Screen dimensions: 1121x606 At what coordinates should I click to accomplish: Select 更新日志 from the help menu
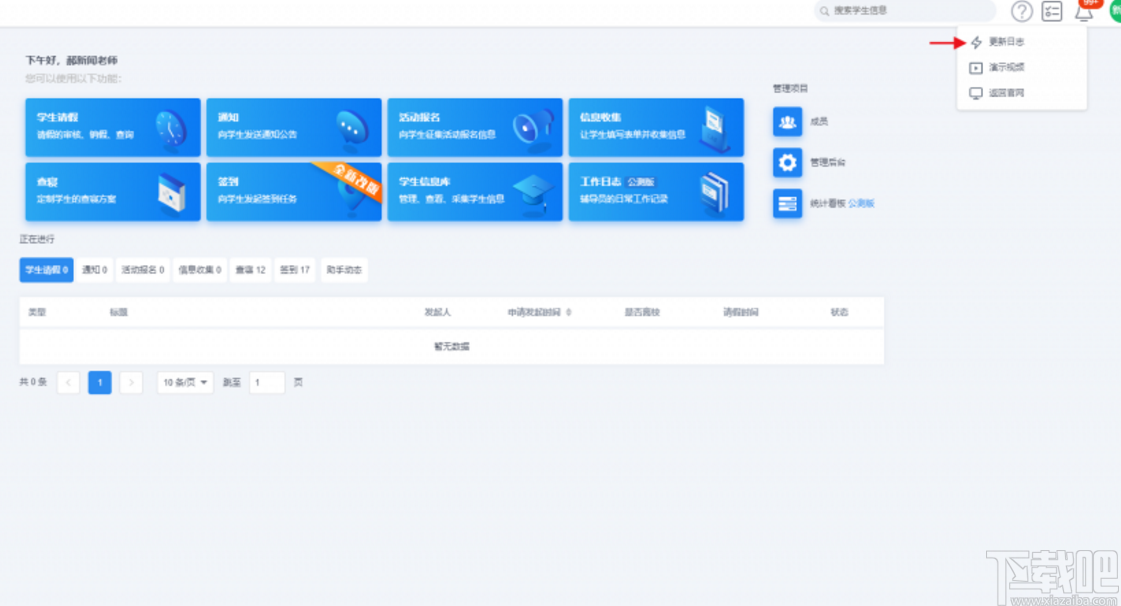coord(1007,42)
